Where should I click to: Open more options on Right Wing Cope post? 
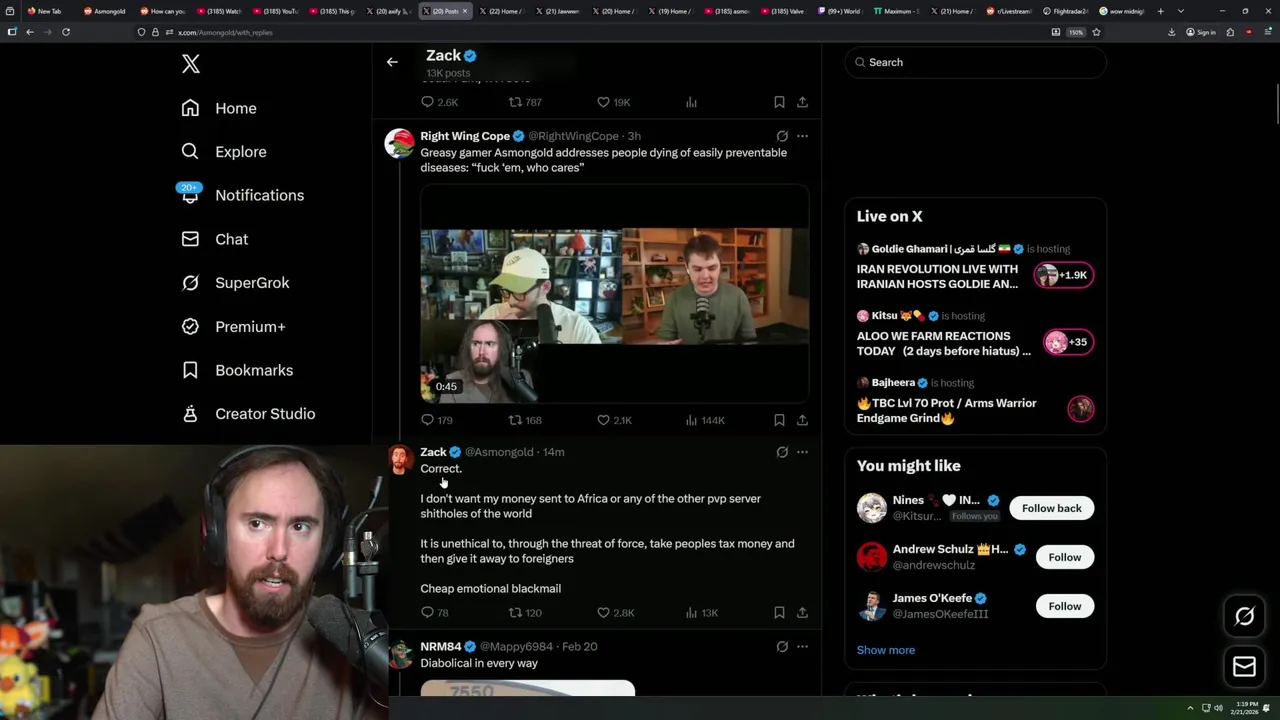click(x=802, y=136)
